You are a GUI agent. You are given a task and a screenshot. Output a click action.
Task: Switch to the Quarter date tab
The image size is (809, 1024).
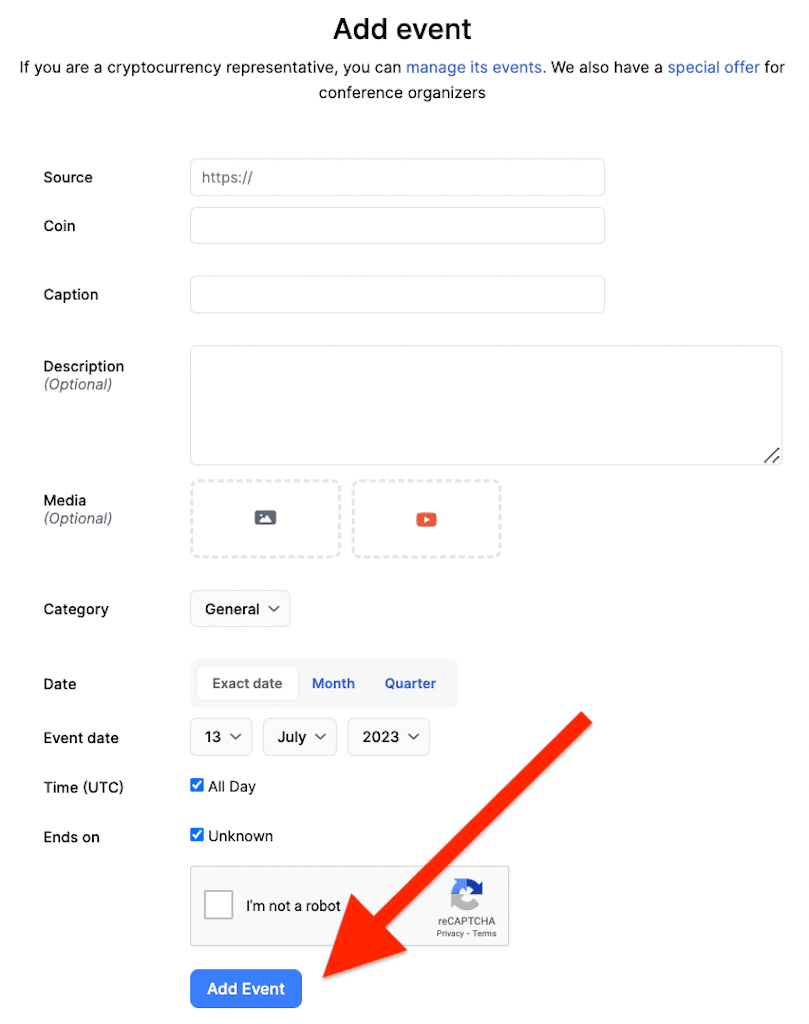click(410, 683)
